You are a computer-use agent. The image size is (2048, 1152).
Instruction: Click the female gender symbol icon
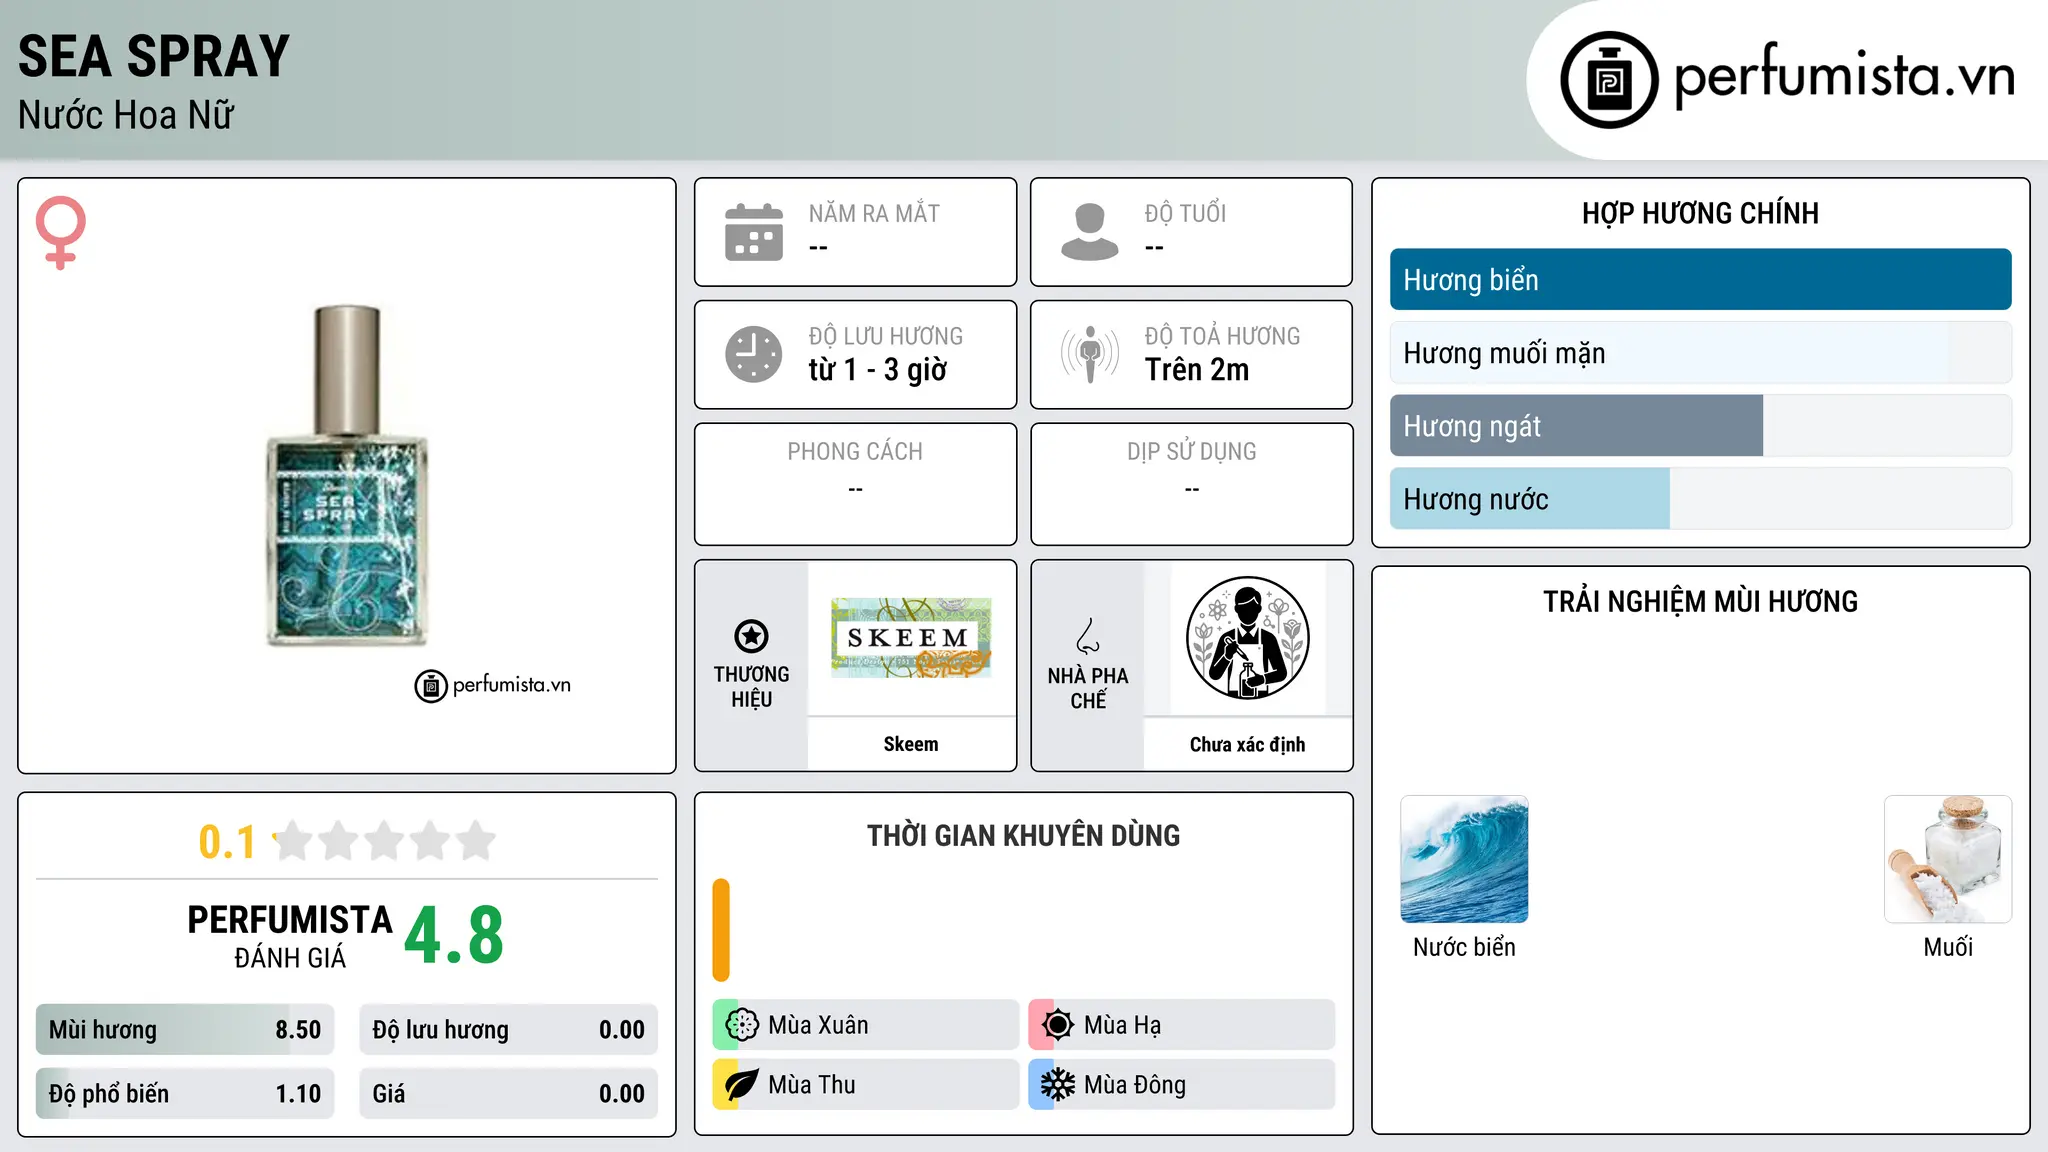(61, 233)
